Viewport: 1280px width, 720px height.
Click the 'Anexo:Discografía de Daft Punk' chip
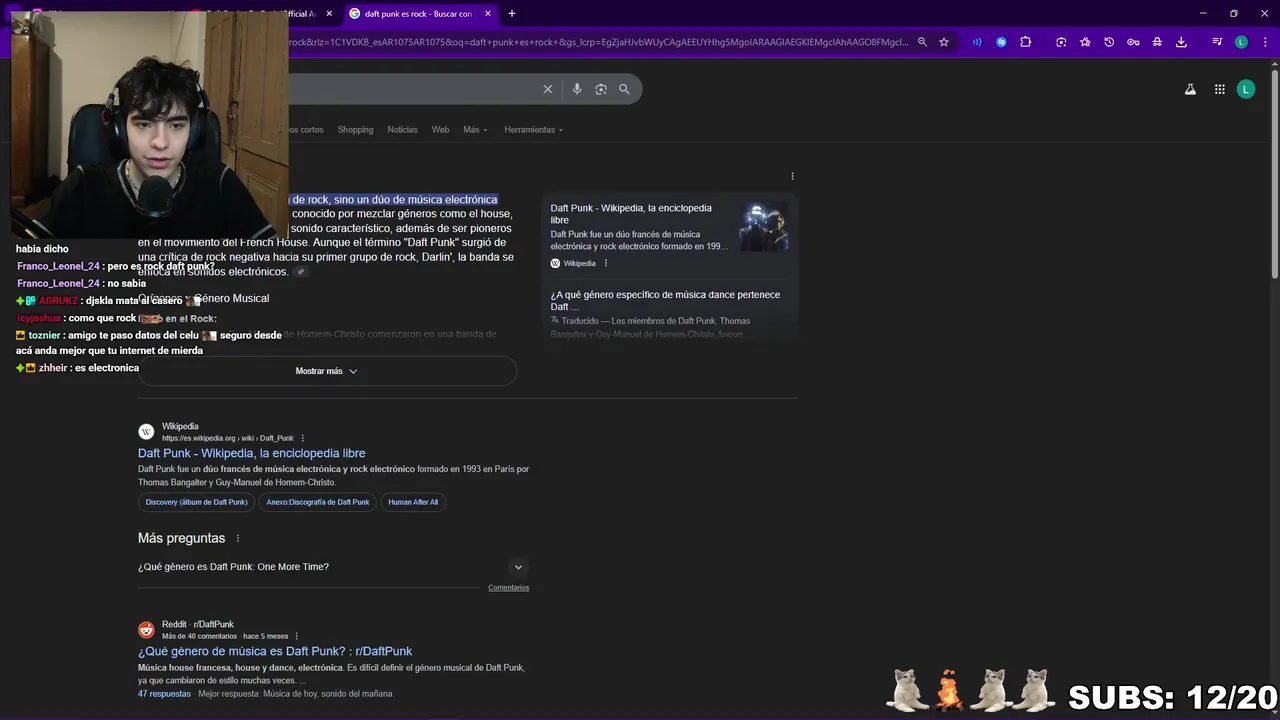[317, 502]
